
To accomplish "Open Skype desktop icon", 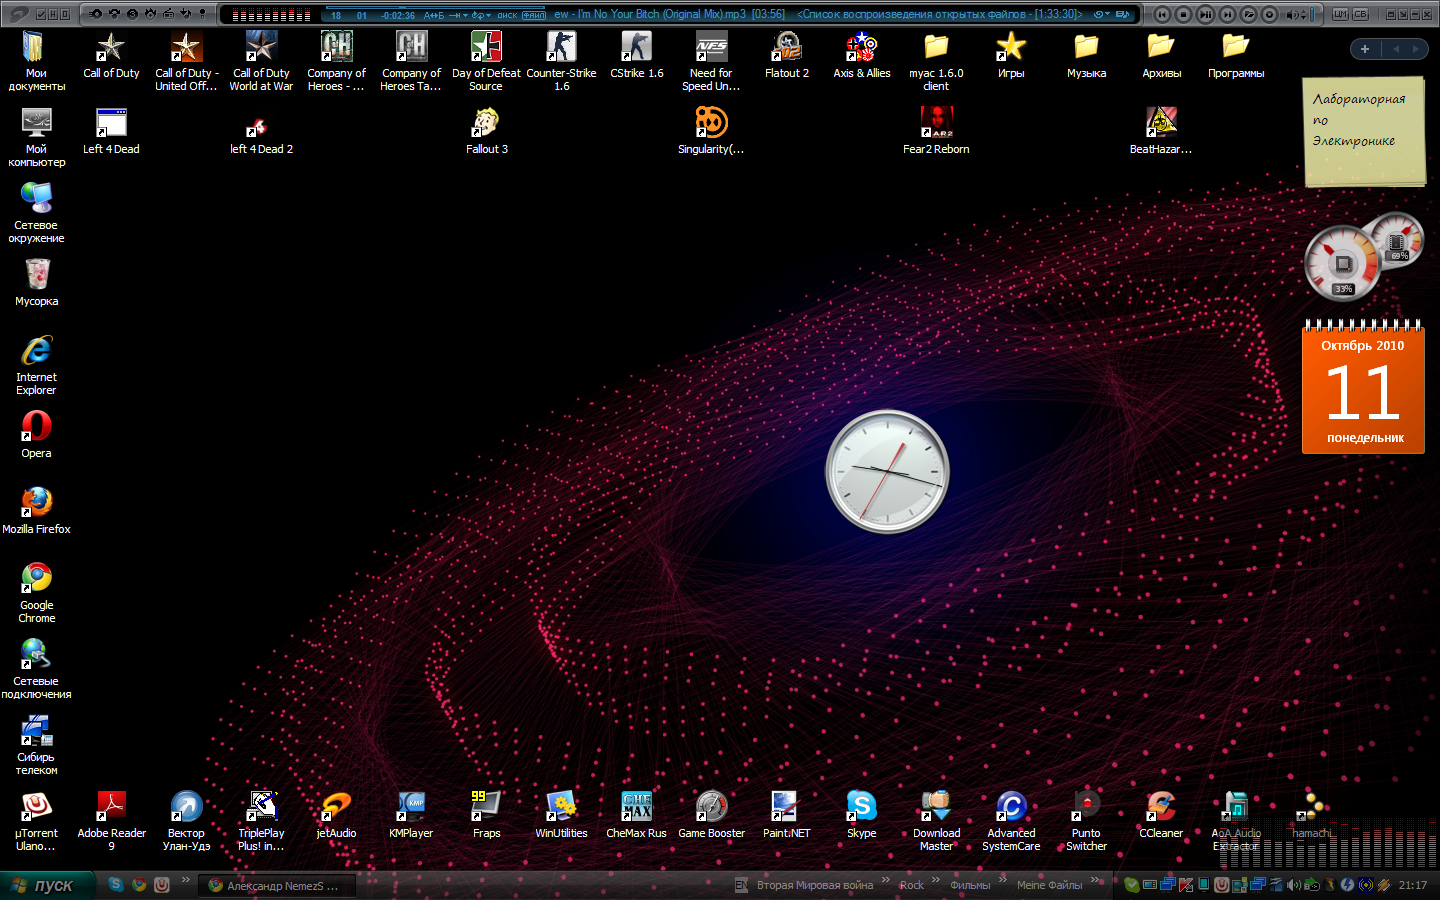I will 861,807.
